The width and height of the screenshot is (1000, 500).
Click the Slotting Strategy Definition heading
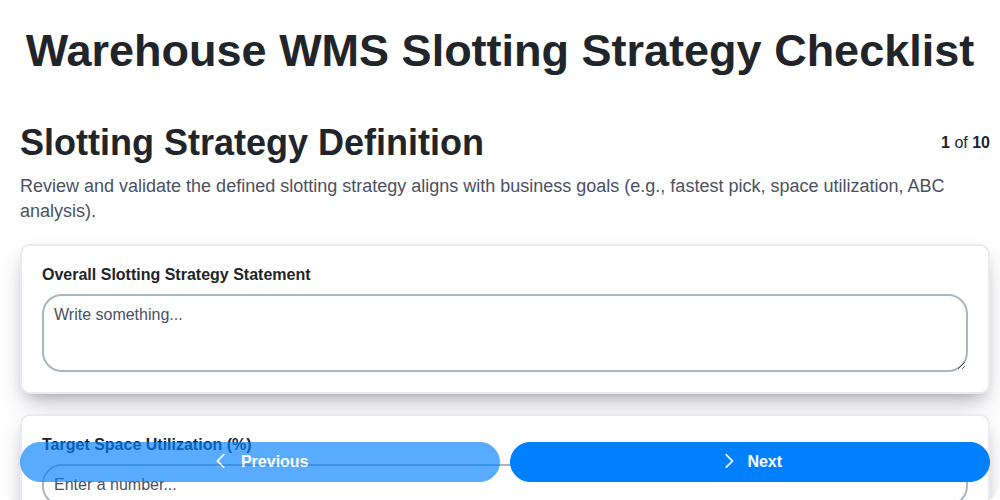tap(252, 143)
